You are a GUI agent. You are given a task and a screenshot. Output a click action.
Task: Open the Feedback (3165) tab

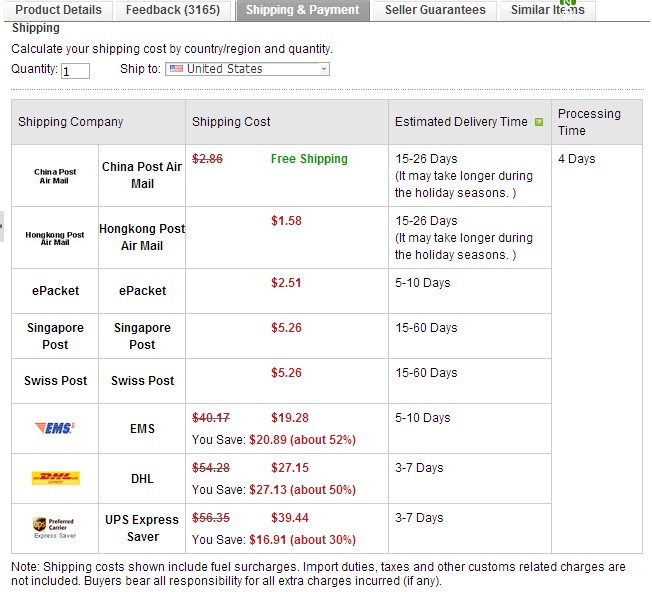click(173, 10)
